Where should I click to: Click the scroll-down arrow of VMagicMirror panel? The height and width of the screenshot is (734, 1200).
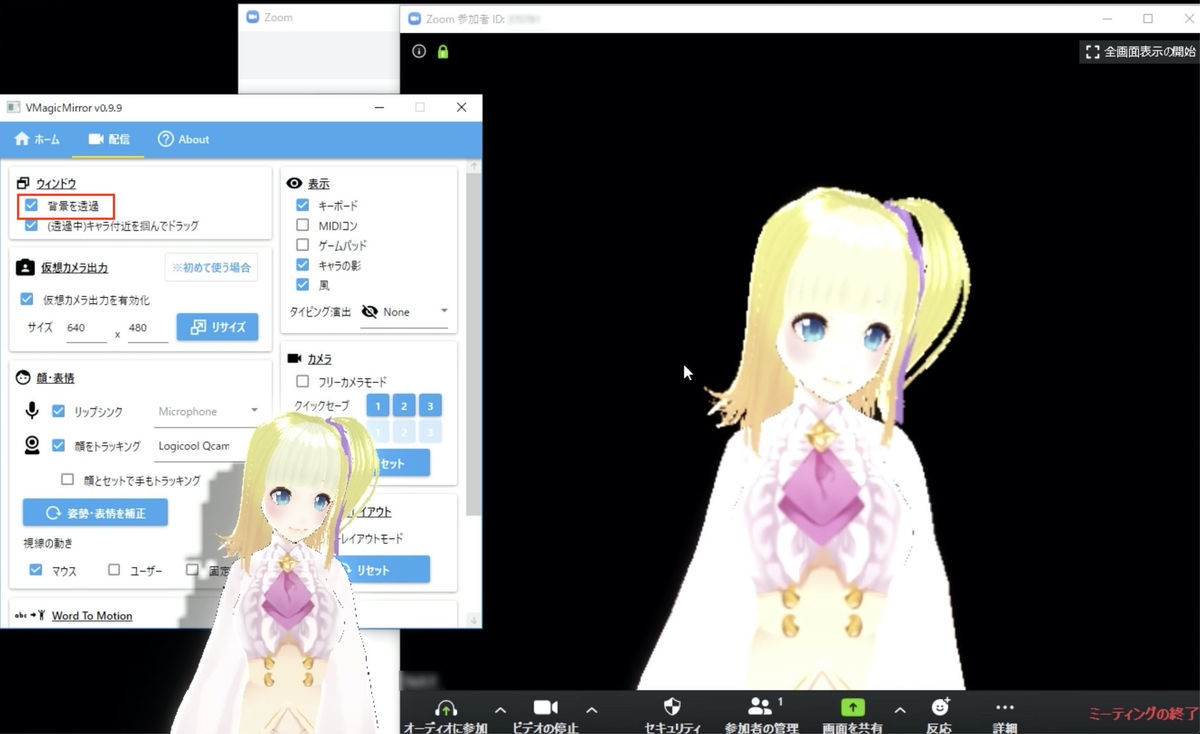[474, 619]
